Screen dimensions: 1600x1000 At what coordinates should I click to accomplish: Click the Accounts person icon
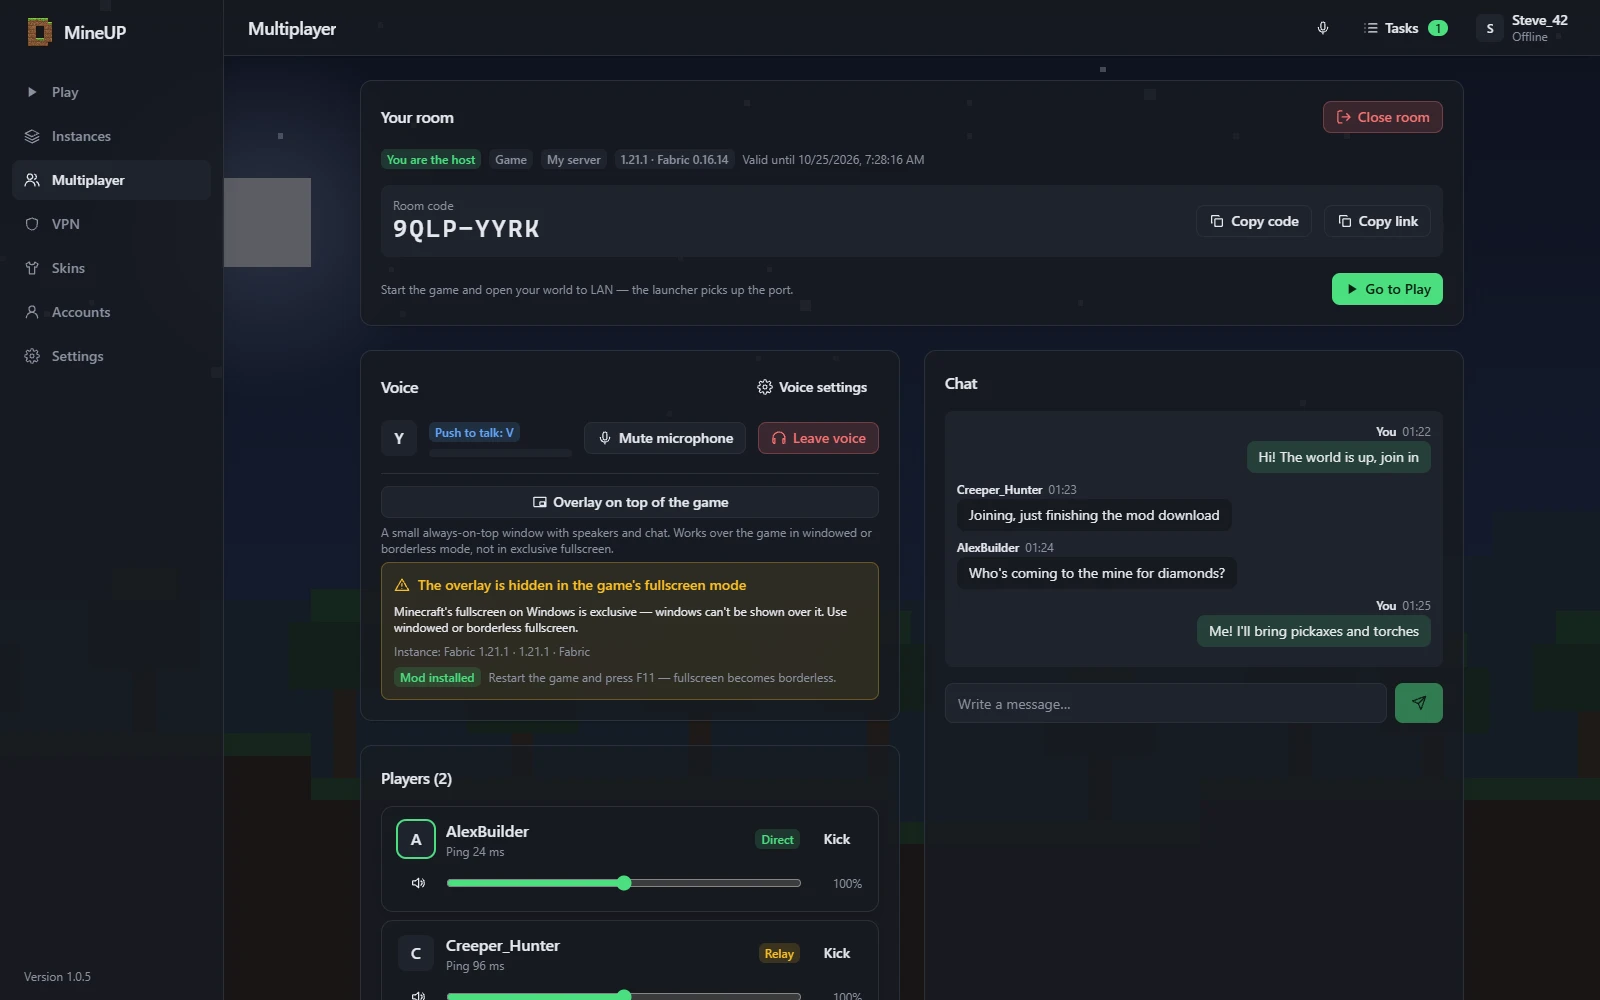click(32, 312)
